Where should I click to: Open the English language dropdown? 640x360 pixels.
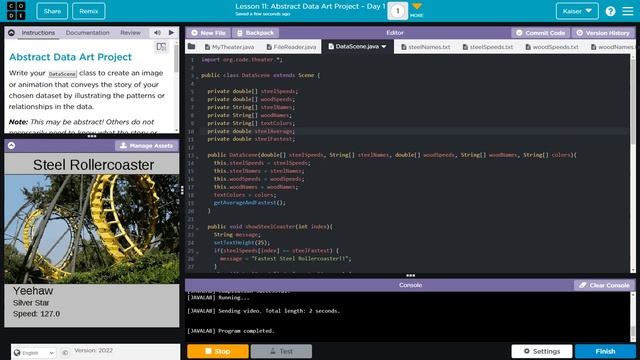pyautogui.click(x=34, y=353)
